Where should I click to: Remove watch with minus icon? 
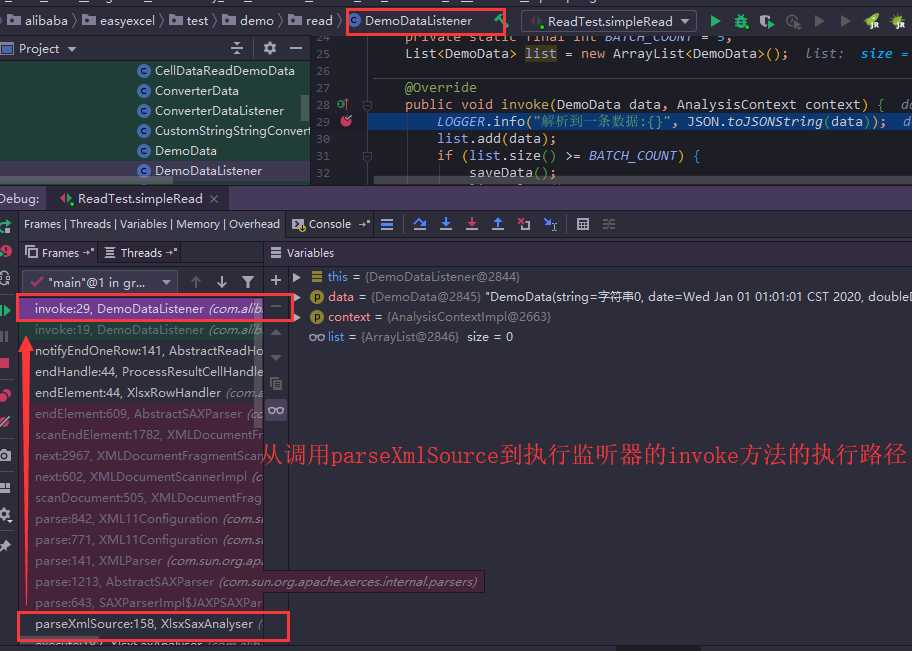click(x=276, y=306)
